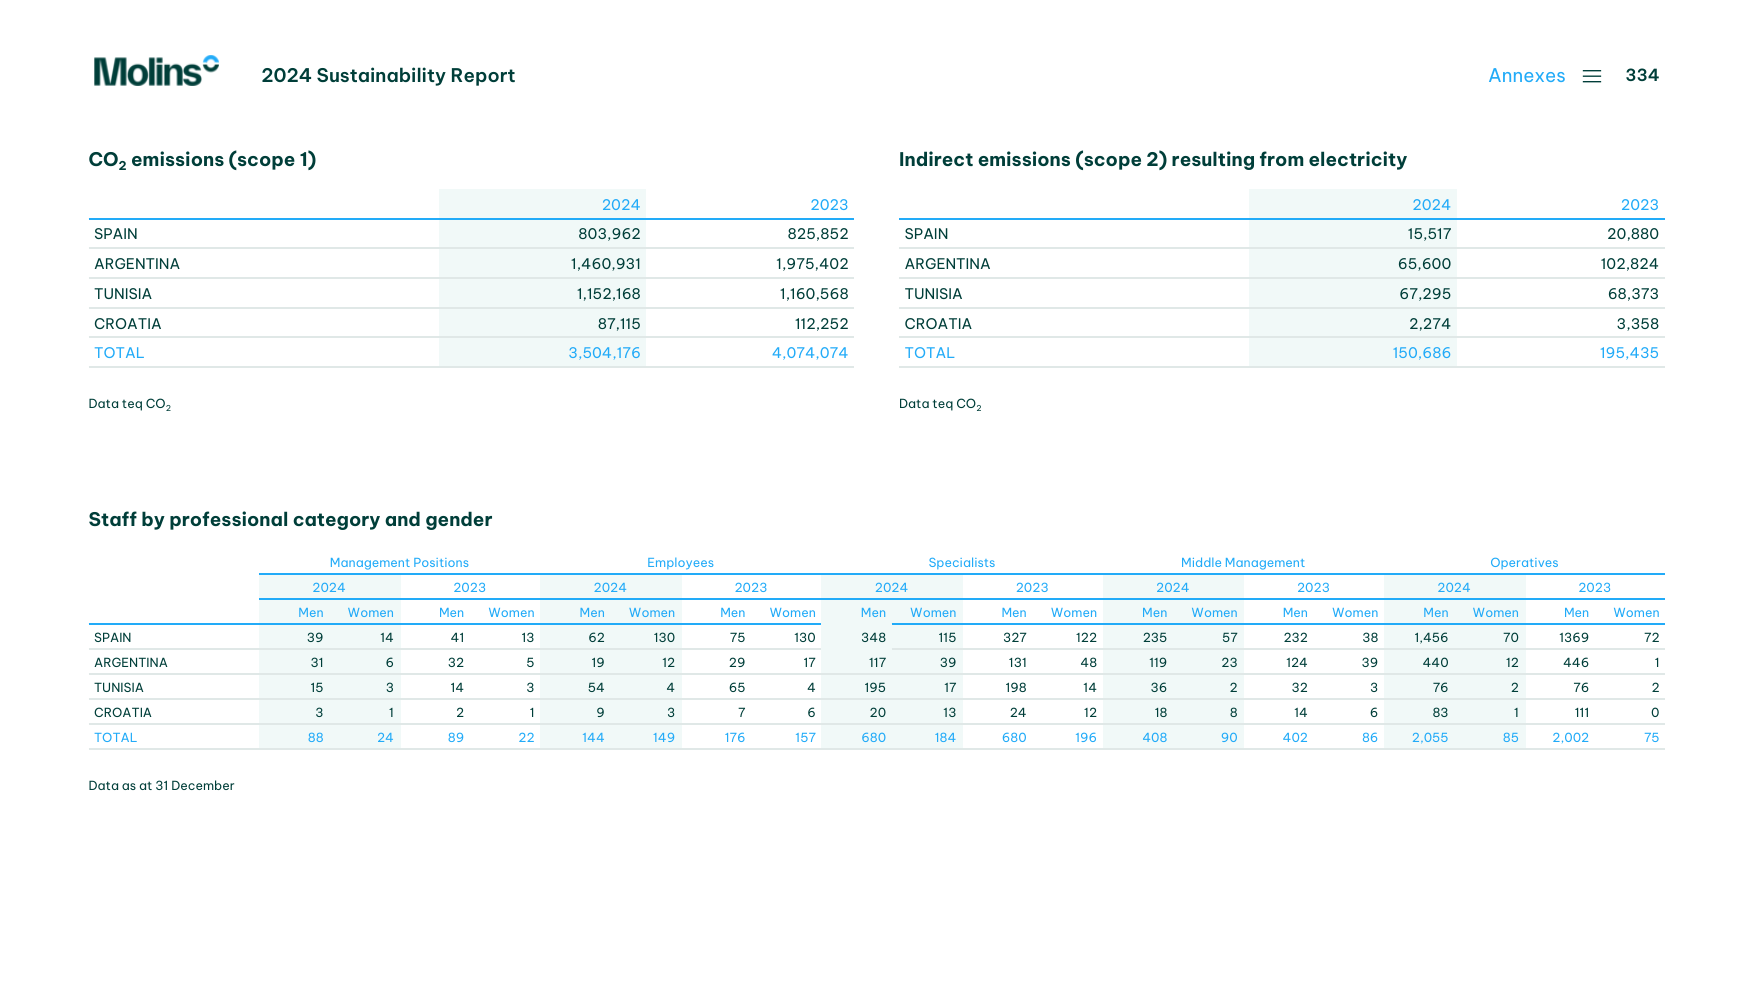
Task: Click the 'CO2 emissions (scope 1)' heading
Action: point(202,160)
